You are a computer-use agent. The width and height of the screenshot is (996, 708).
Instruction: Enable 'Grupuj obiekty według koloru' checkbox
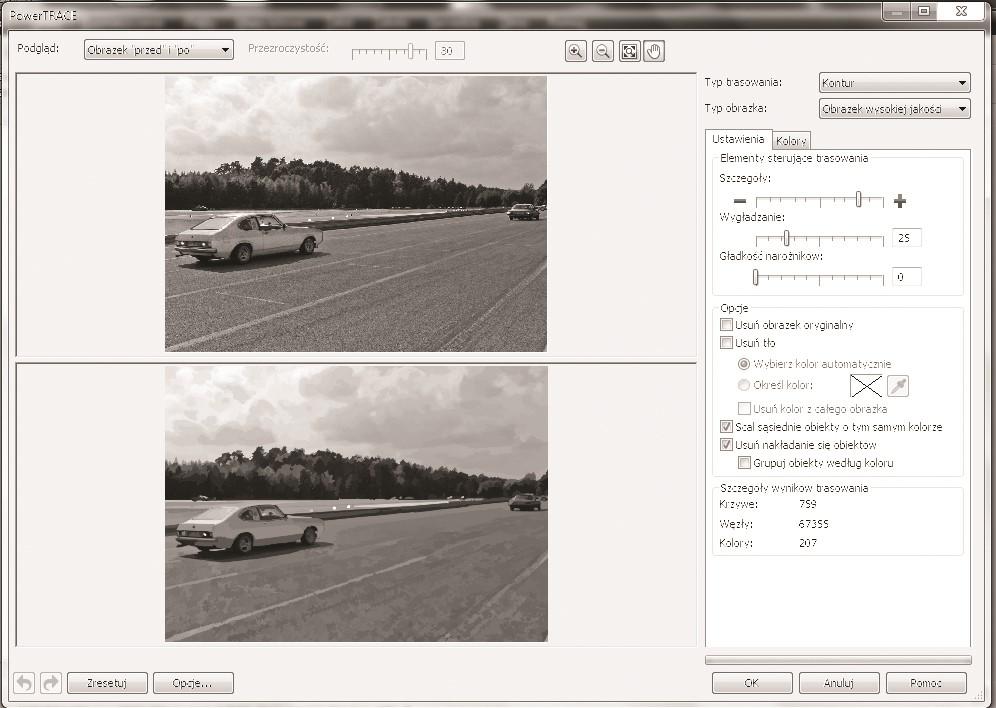(744, 462)
